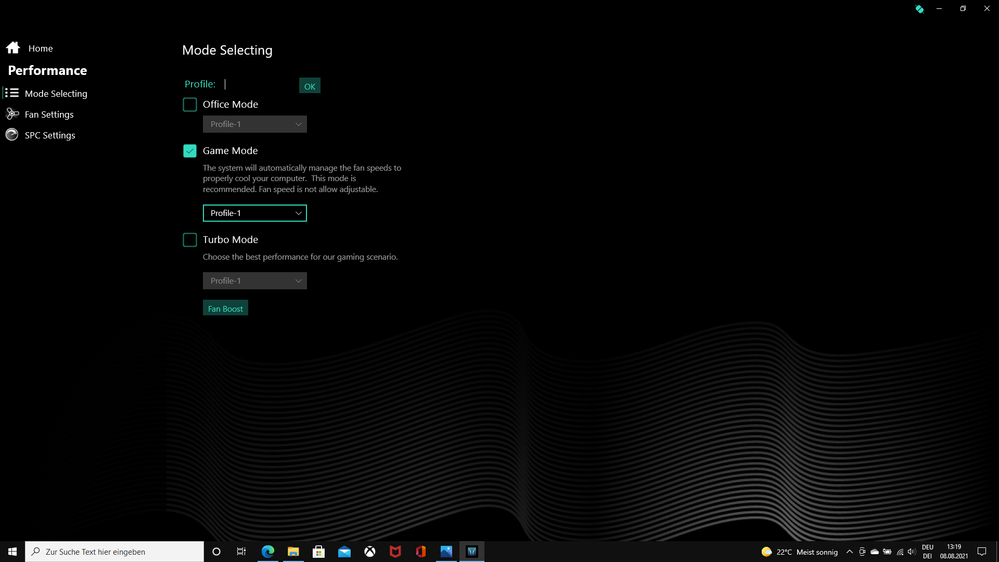This screenshot has width=999, height=562.
Task: Open Fan Settings fan icon
Action: (x=12, y=114)
